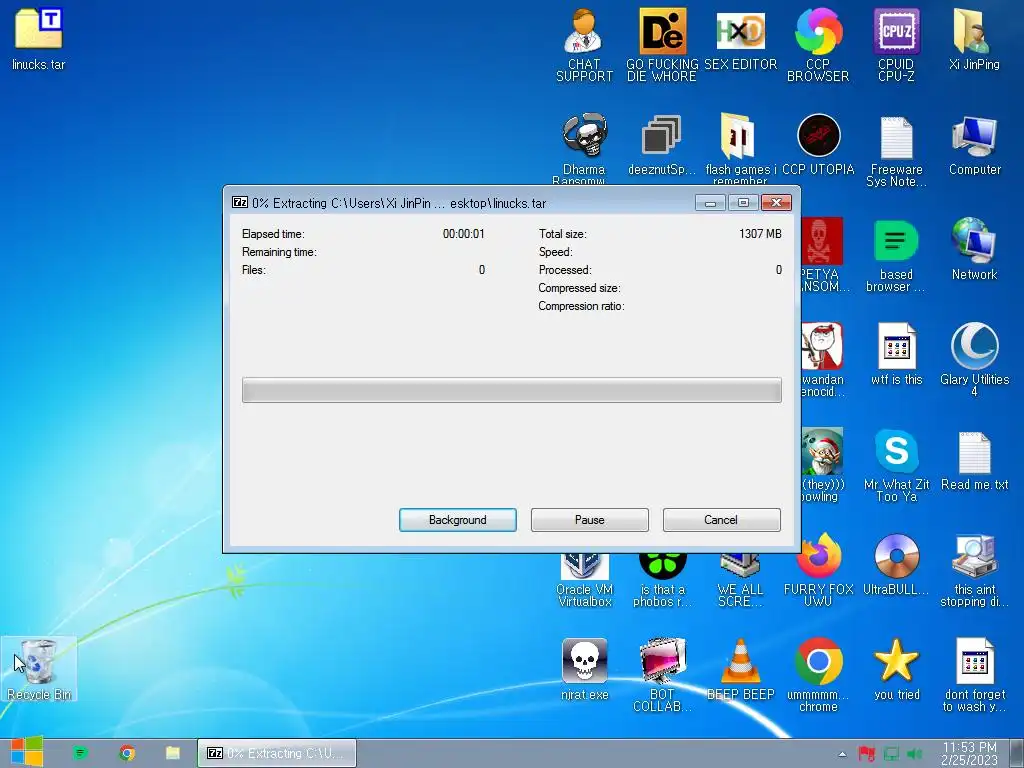Open the network tray icon
The image size is (1024, 768).
[x=891, y=754]
